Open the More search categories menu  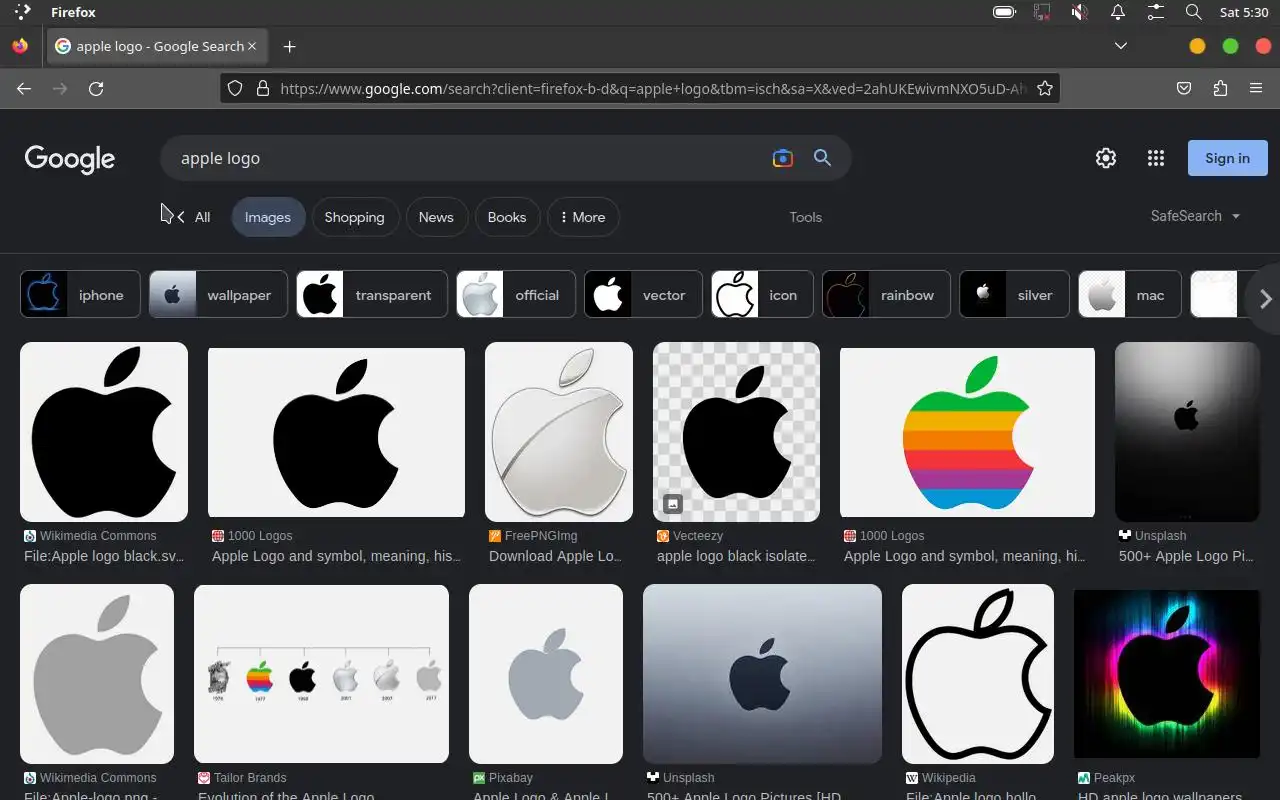pos(583,217)
